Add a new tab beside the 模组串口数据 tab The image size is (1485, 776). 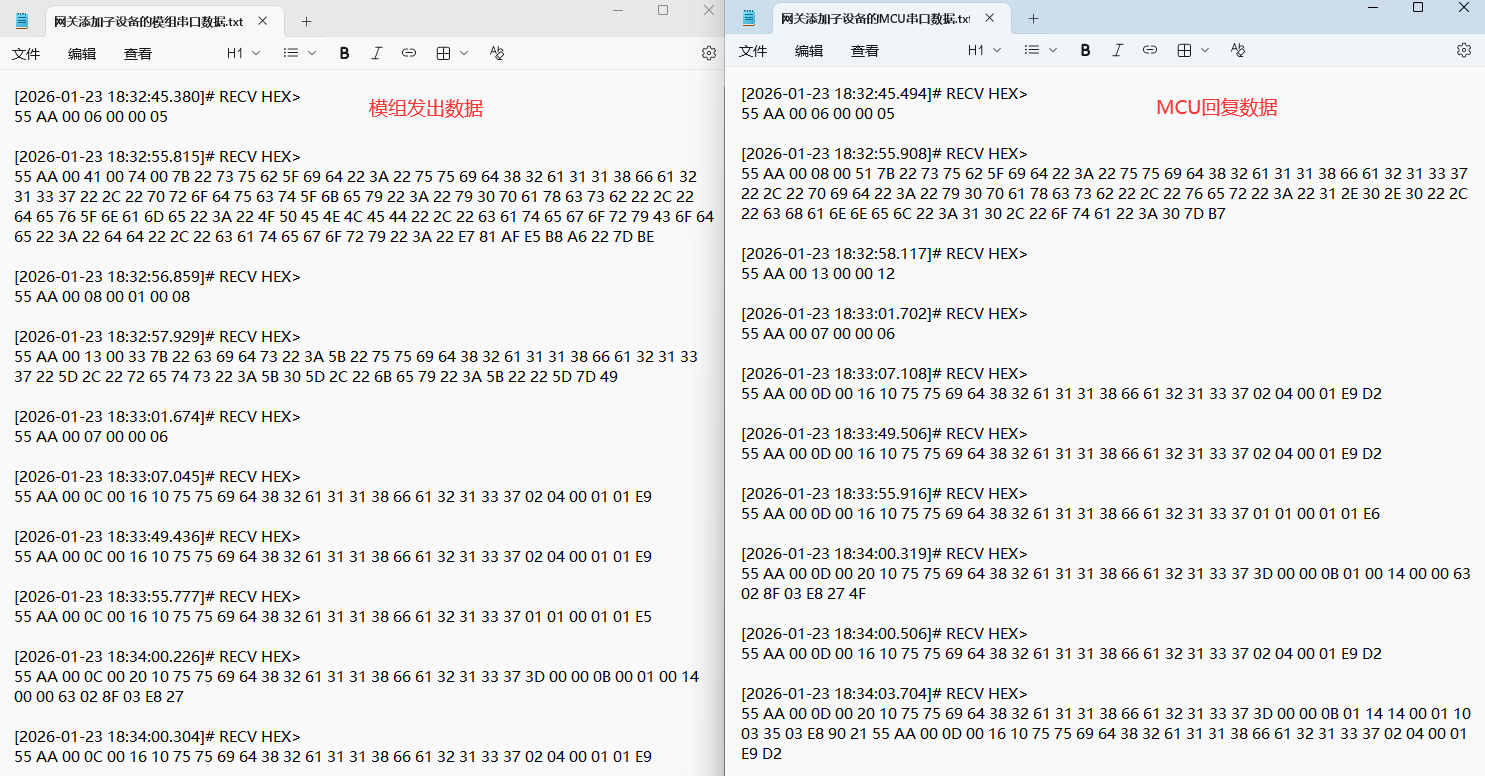click(x=307, y=21)
